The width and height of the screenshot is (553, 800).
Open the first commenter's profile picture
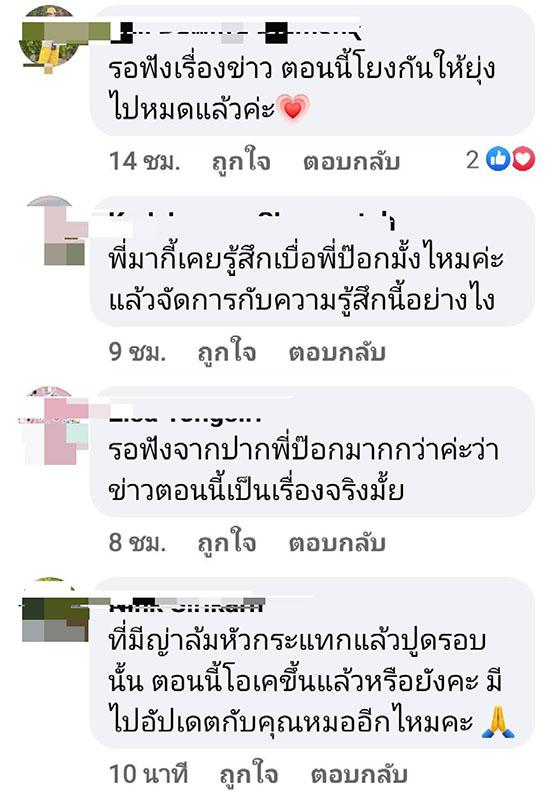pyautogui.click(x=49, y=38)
